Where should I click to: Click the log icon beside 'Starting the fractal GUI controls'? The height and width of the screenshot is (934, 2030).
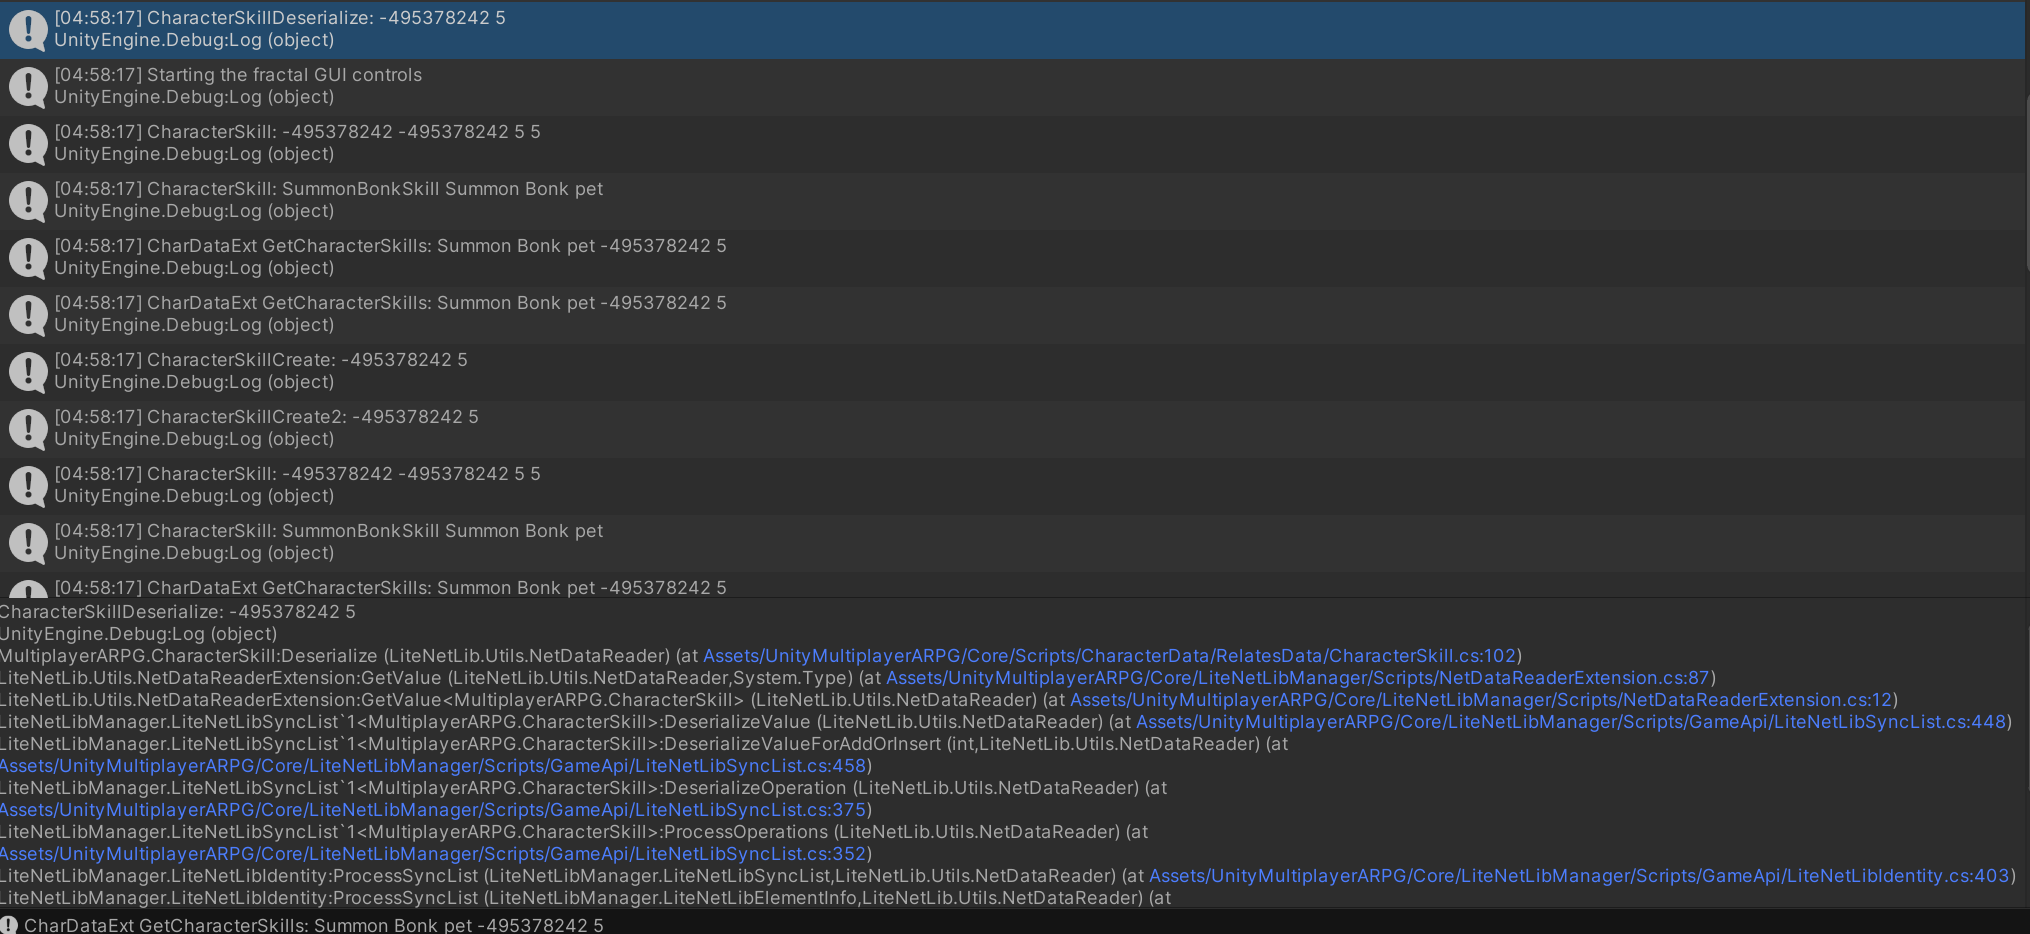[27, 87]
